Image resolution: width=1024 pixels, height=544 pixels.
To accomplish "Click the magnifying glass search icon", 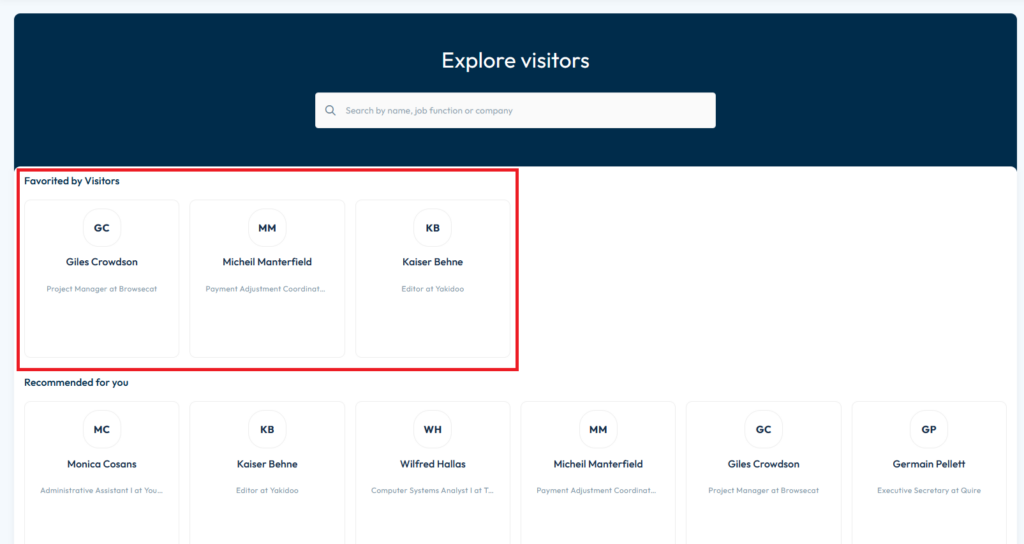I will point(331,111).
